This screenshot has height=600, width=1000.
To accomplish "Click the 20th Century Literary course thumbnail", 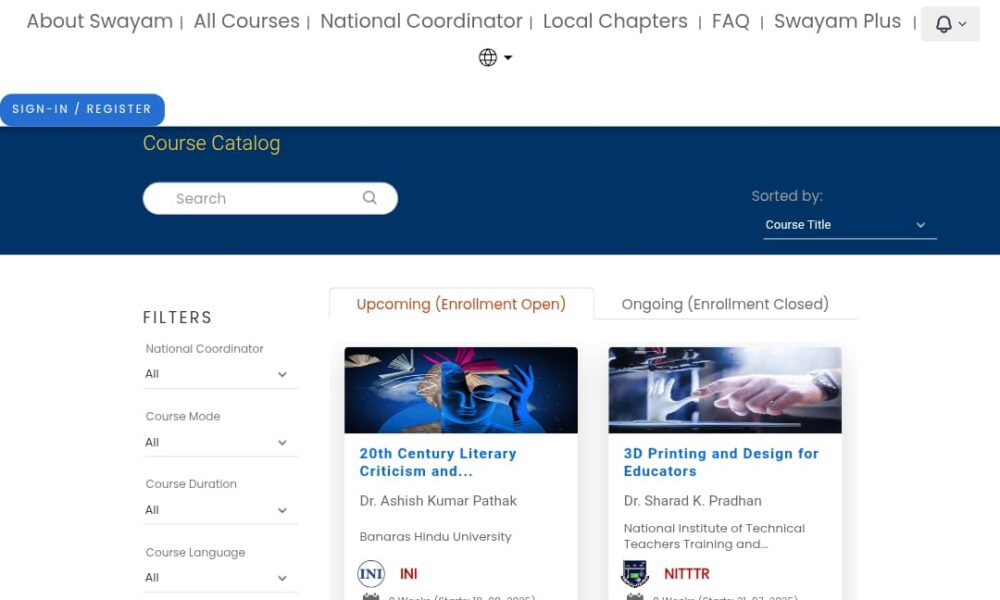I will coord(461,390).
